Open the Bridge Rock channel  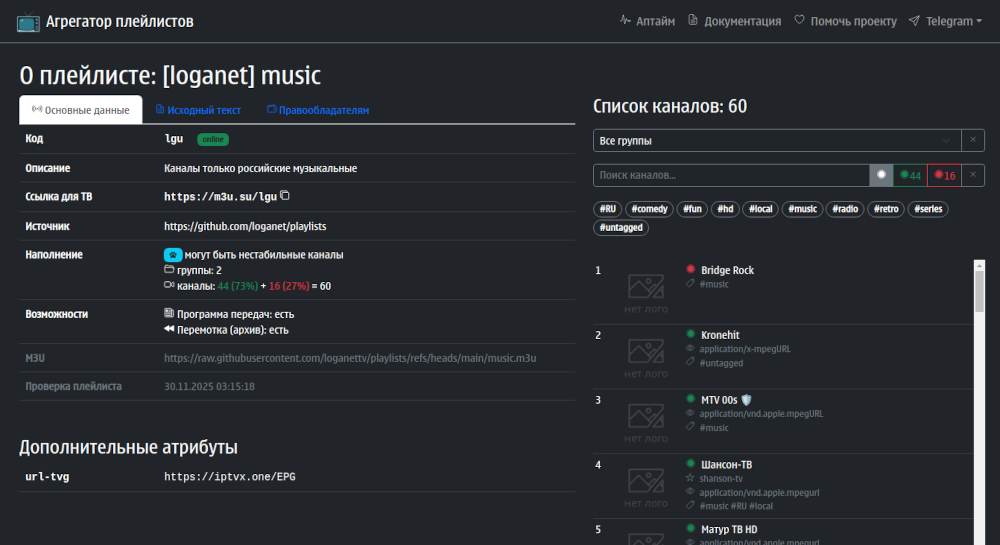click(x=727, y=270)
